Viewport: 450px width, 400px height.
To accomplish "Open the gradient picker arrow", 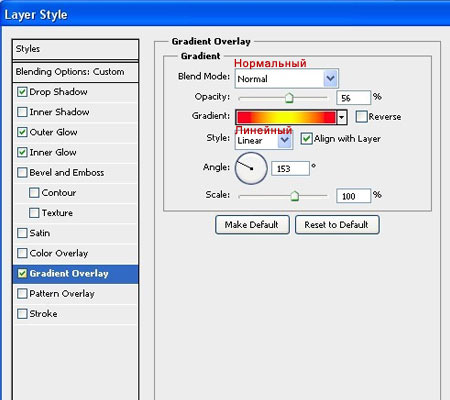I will click(x=342, y=117).
